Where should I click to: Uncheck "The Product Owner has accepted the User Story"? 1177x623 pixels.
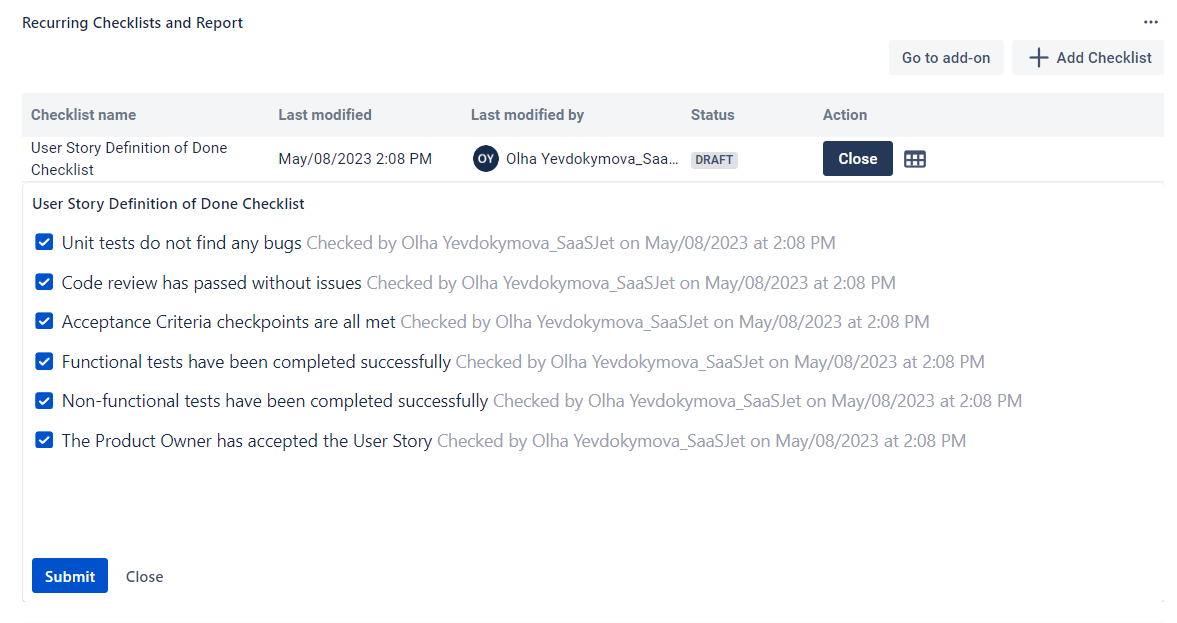click(43, 440)
